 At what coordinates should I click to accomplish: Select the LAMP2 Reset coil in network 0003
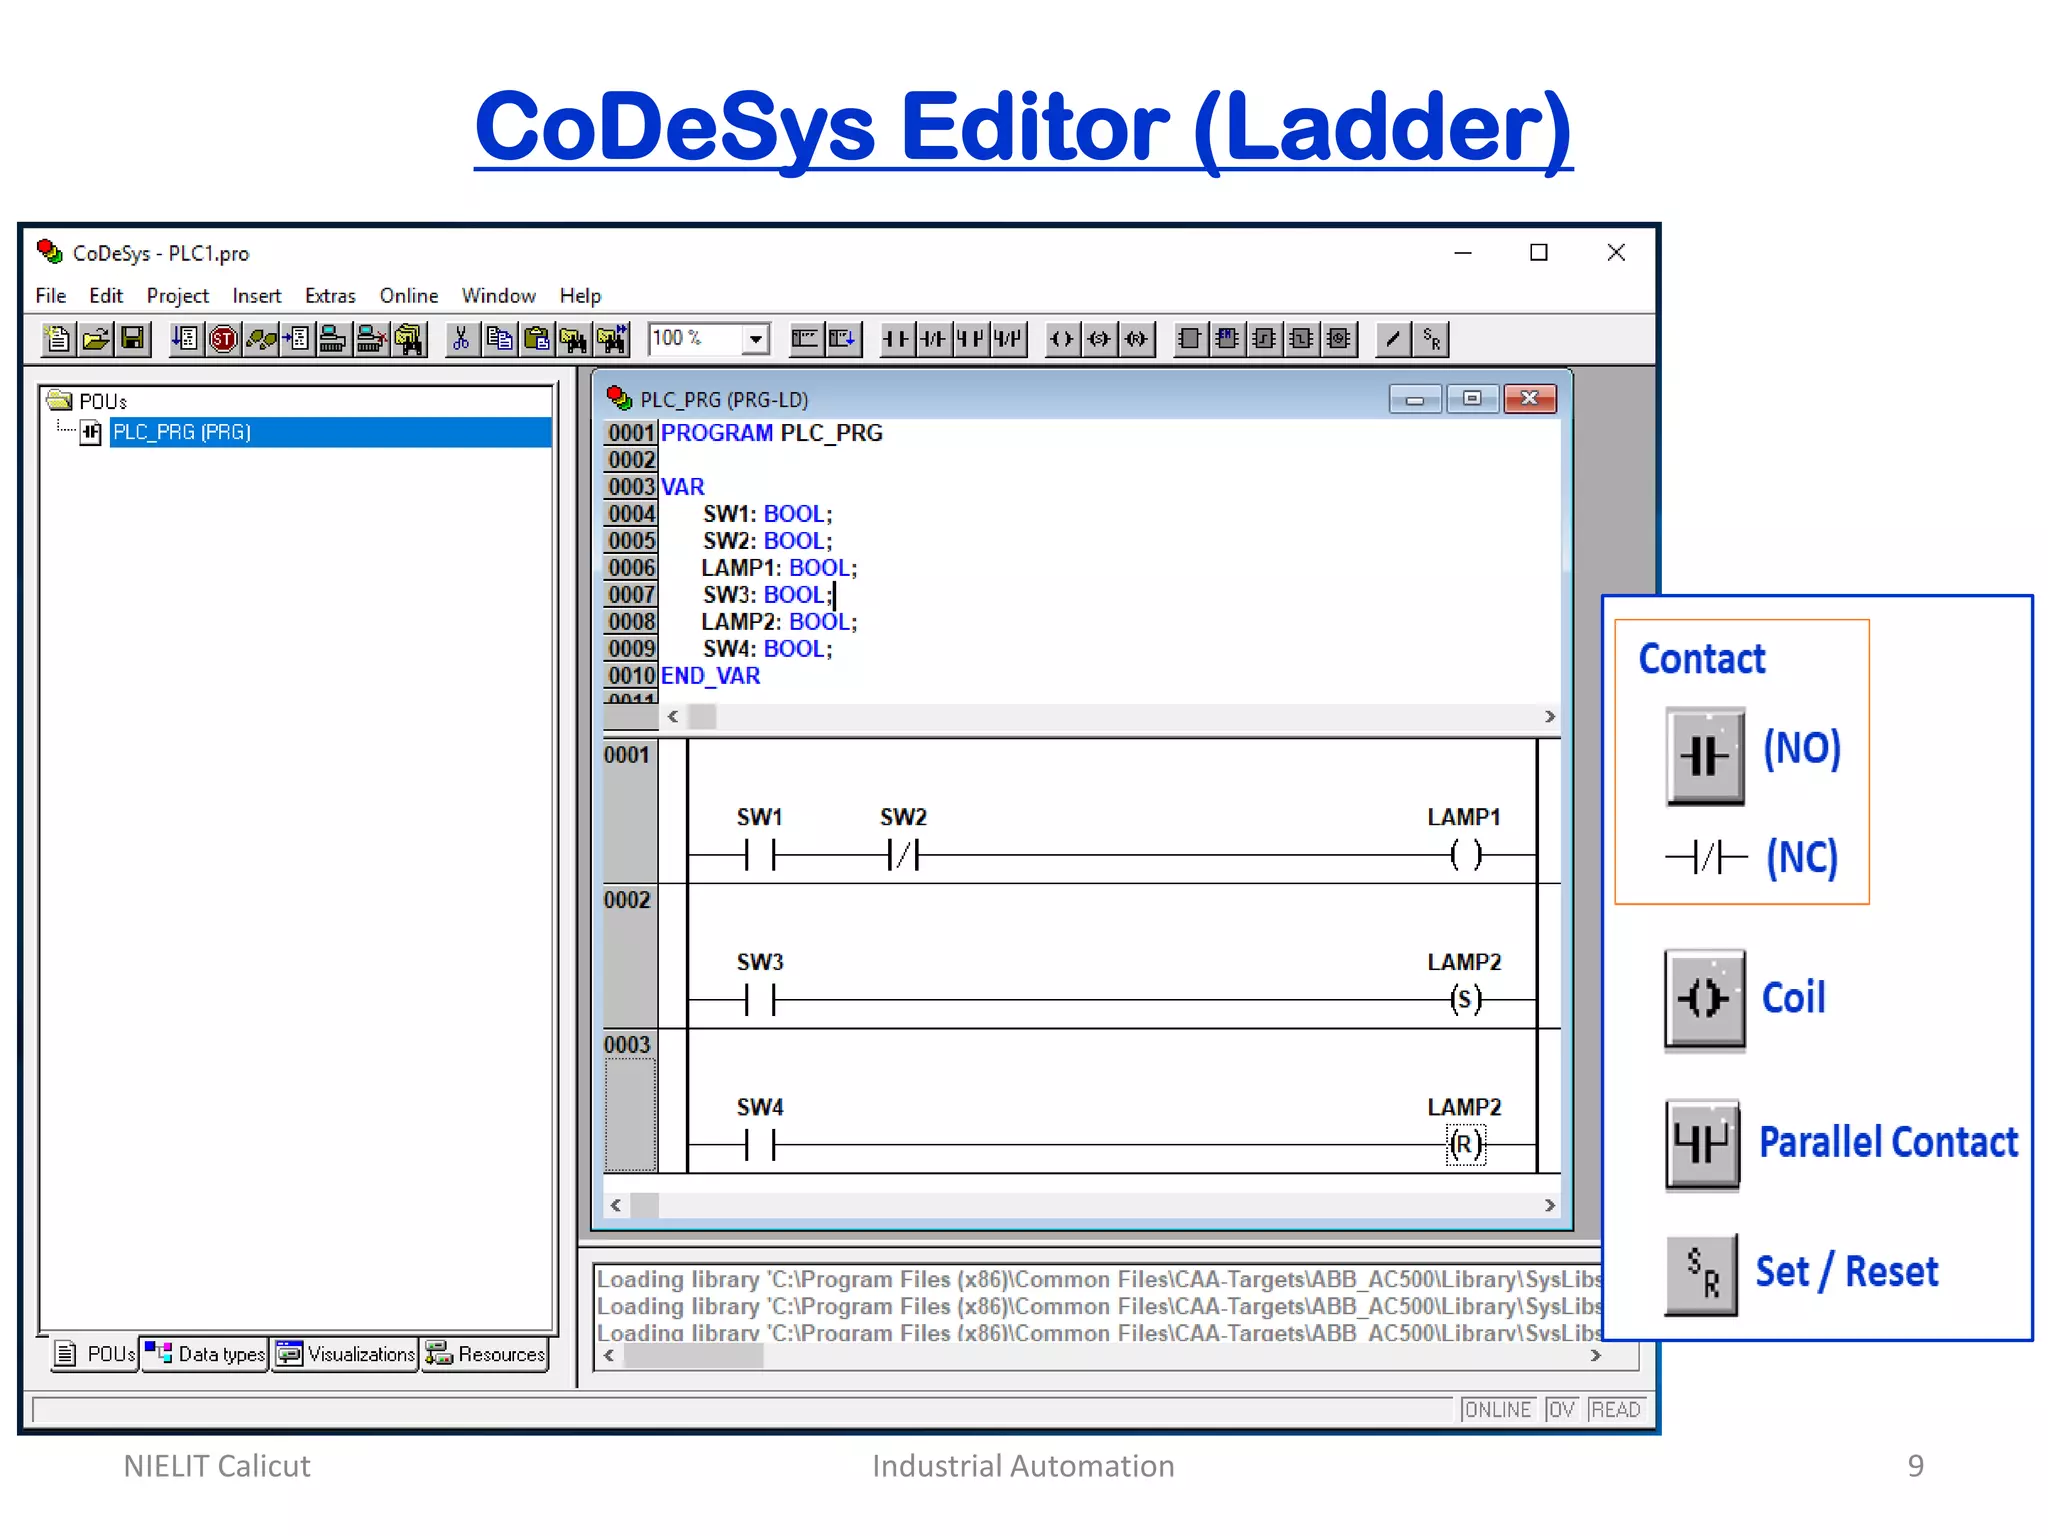[x=1466, y=1144]
